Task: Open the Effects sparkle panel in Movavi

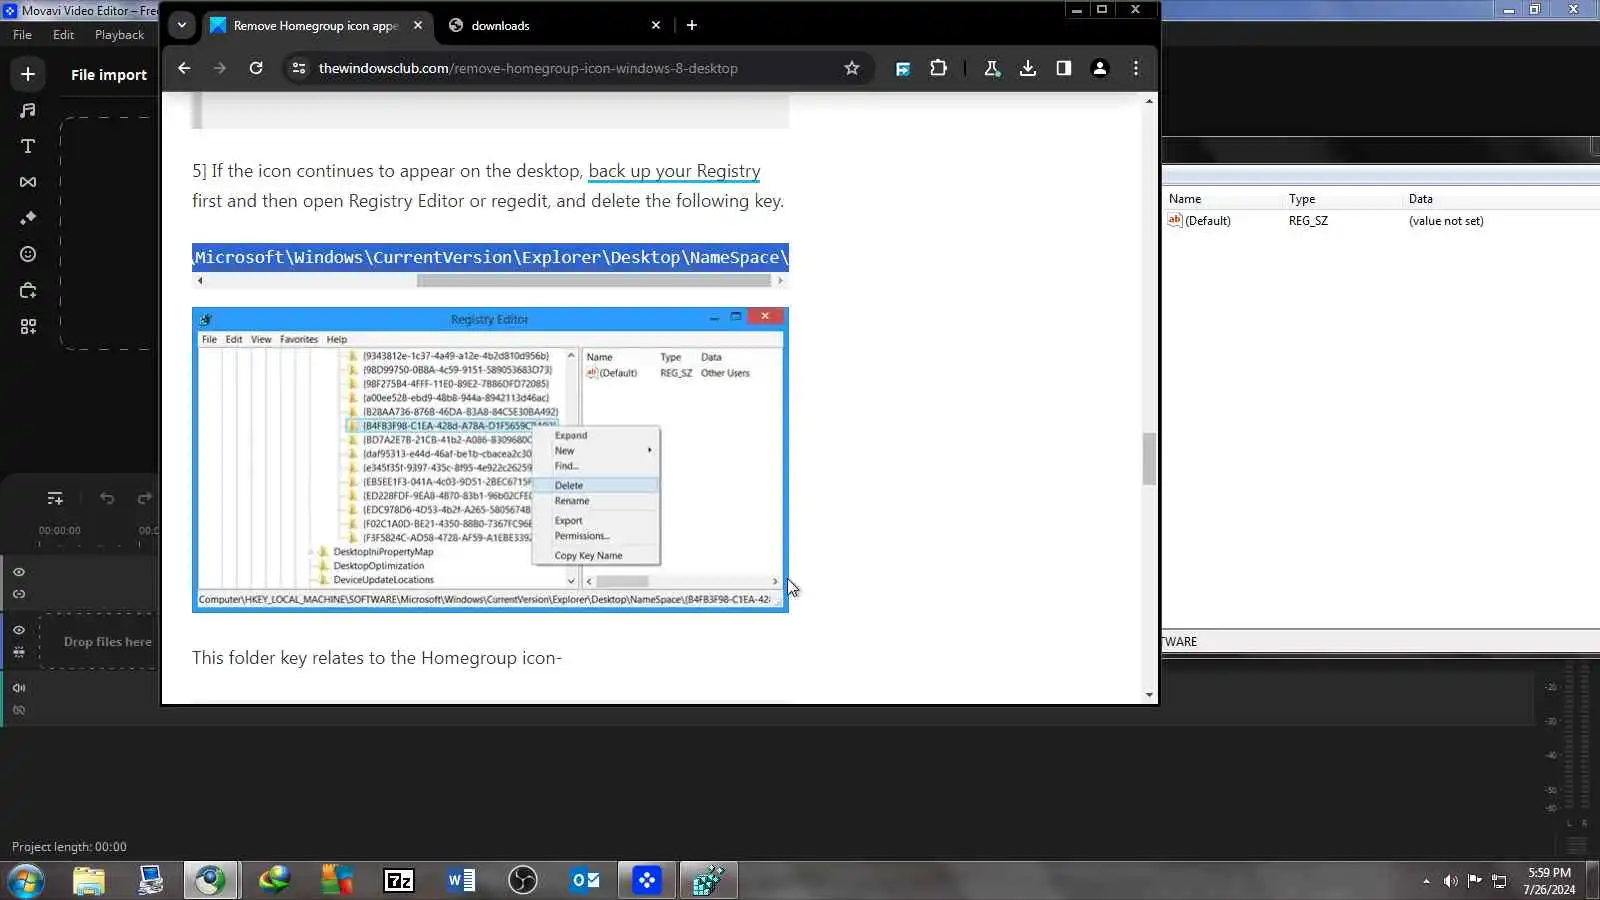Action: [28, 218]
